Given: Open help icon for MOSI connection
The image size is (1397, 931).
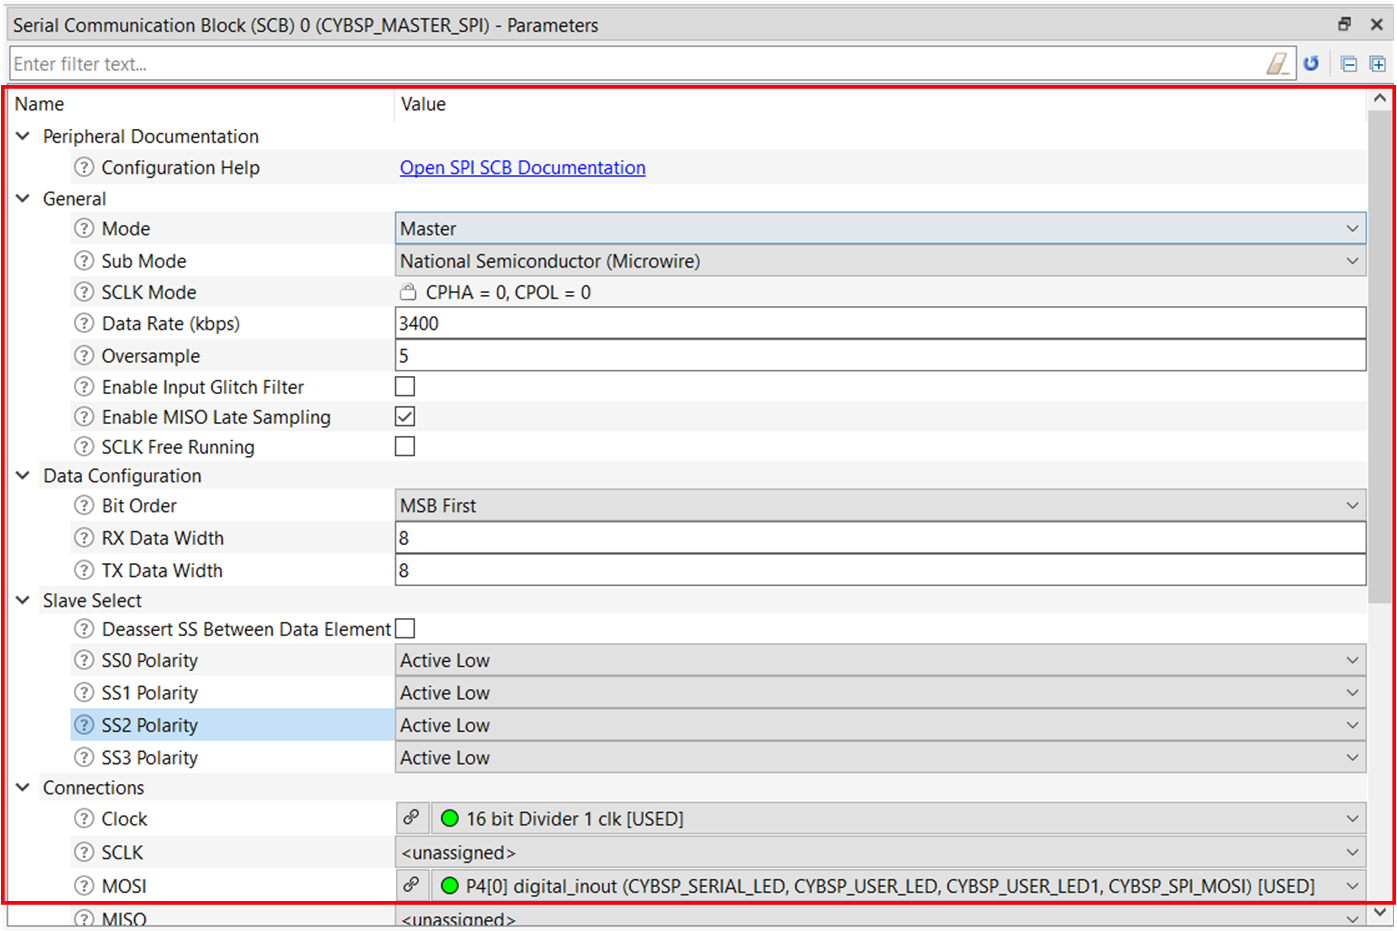Looking at the screenshot, I should click(85, 885).
